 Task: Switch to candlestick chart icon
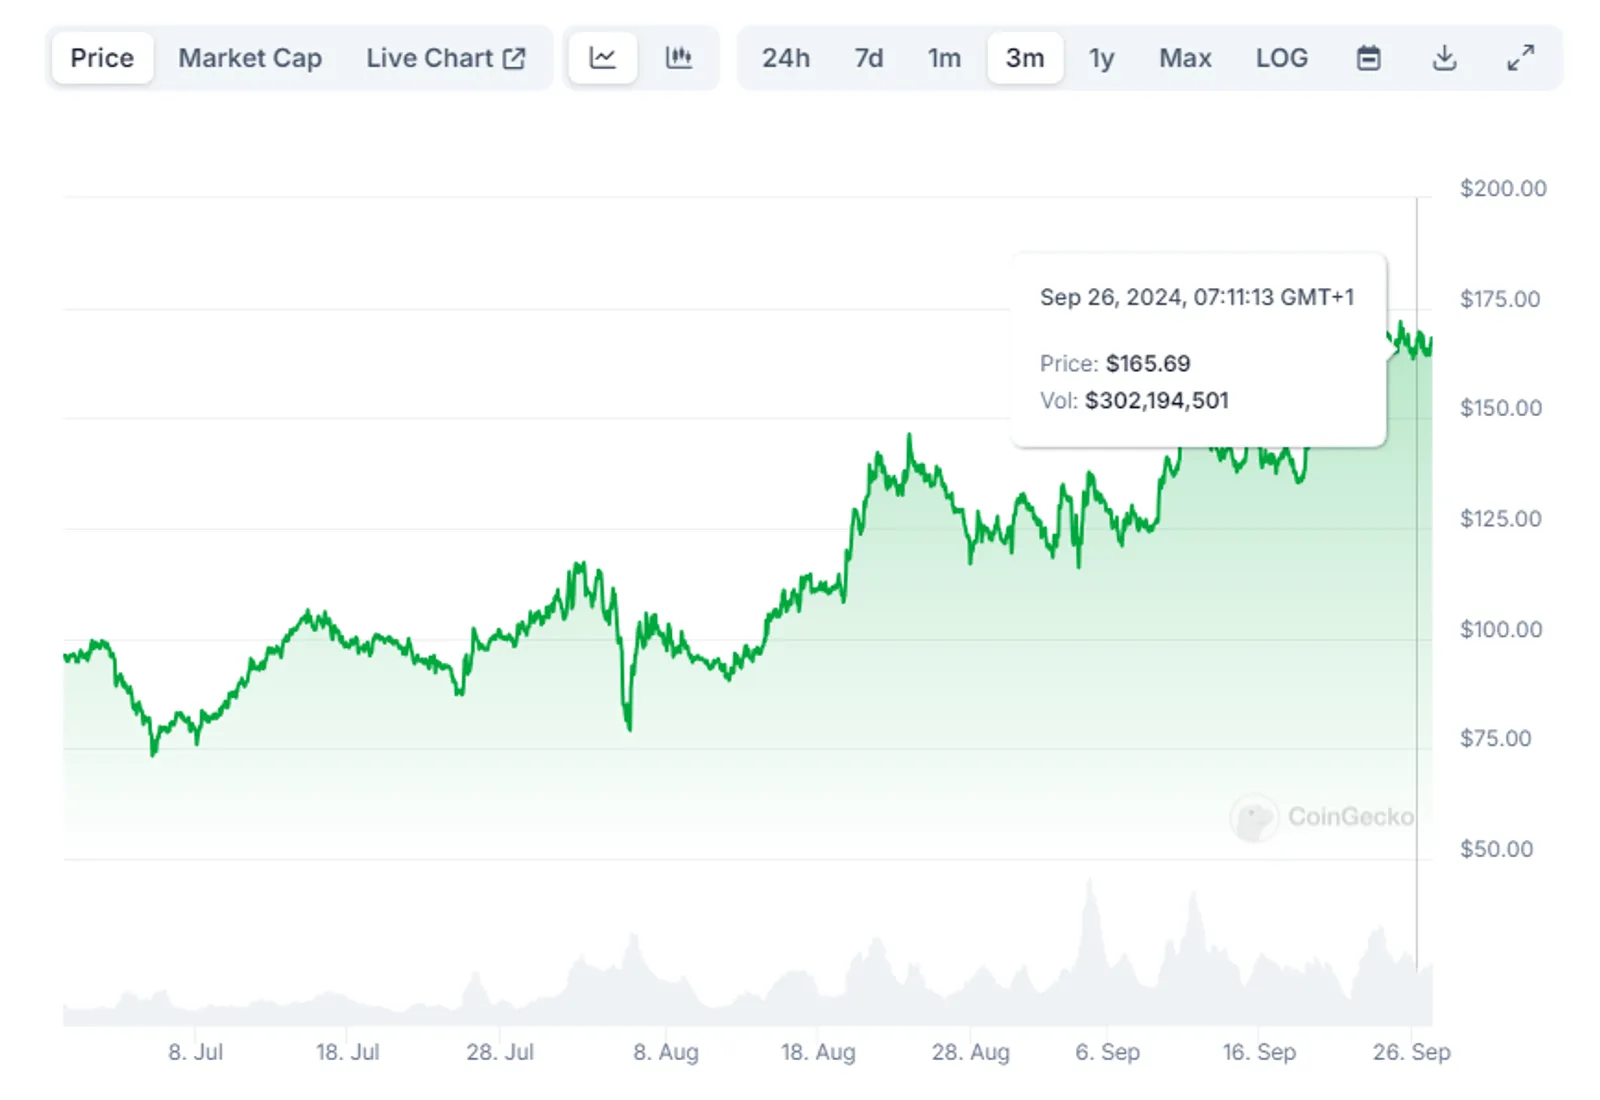click(679, 58)
